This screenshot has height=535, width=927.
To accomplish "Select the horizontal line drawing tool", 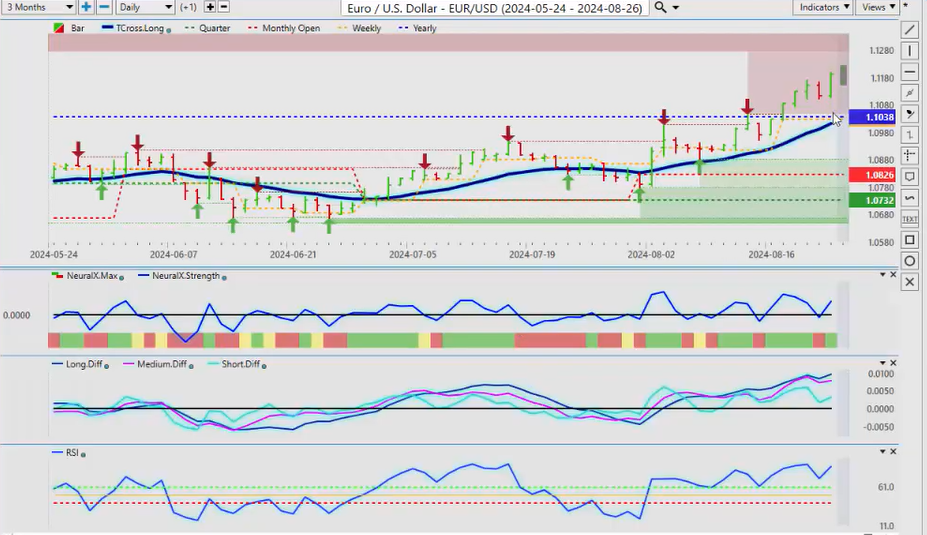I will pos(910,72).
